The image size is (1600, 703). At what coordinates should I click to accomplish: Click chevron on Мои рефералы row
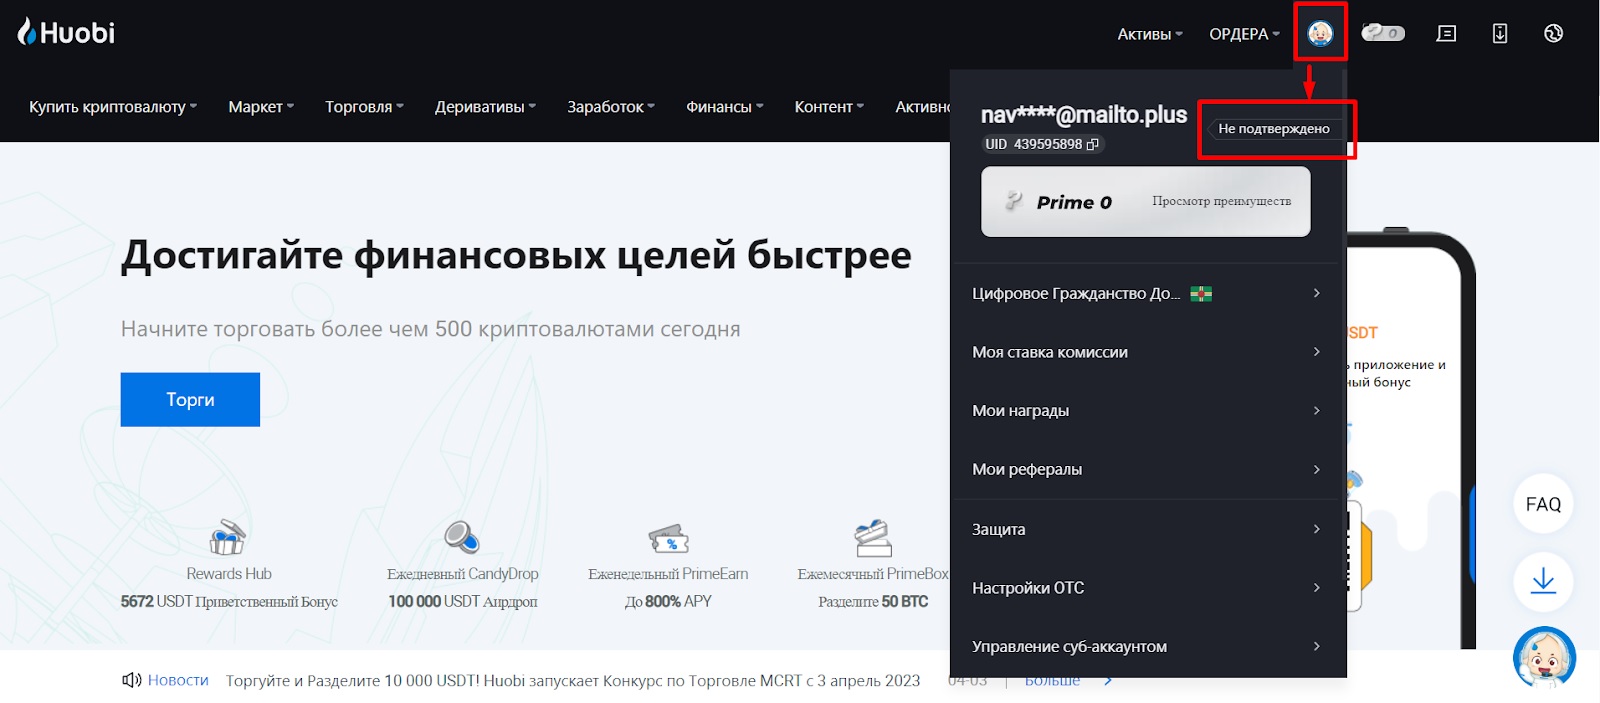1316,469
